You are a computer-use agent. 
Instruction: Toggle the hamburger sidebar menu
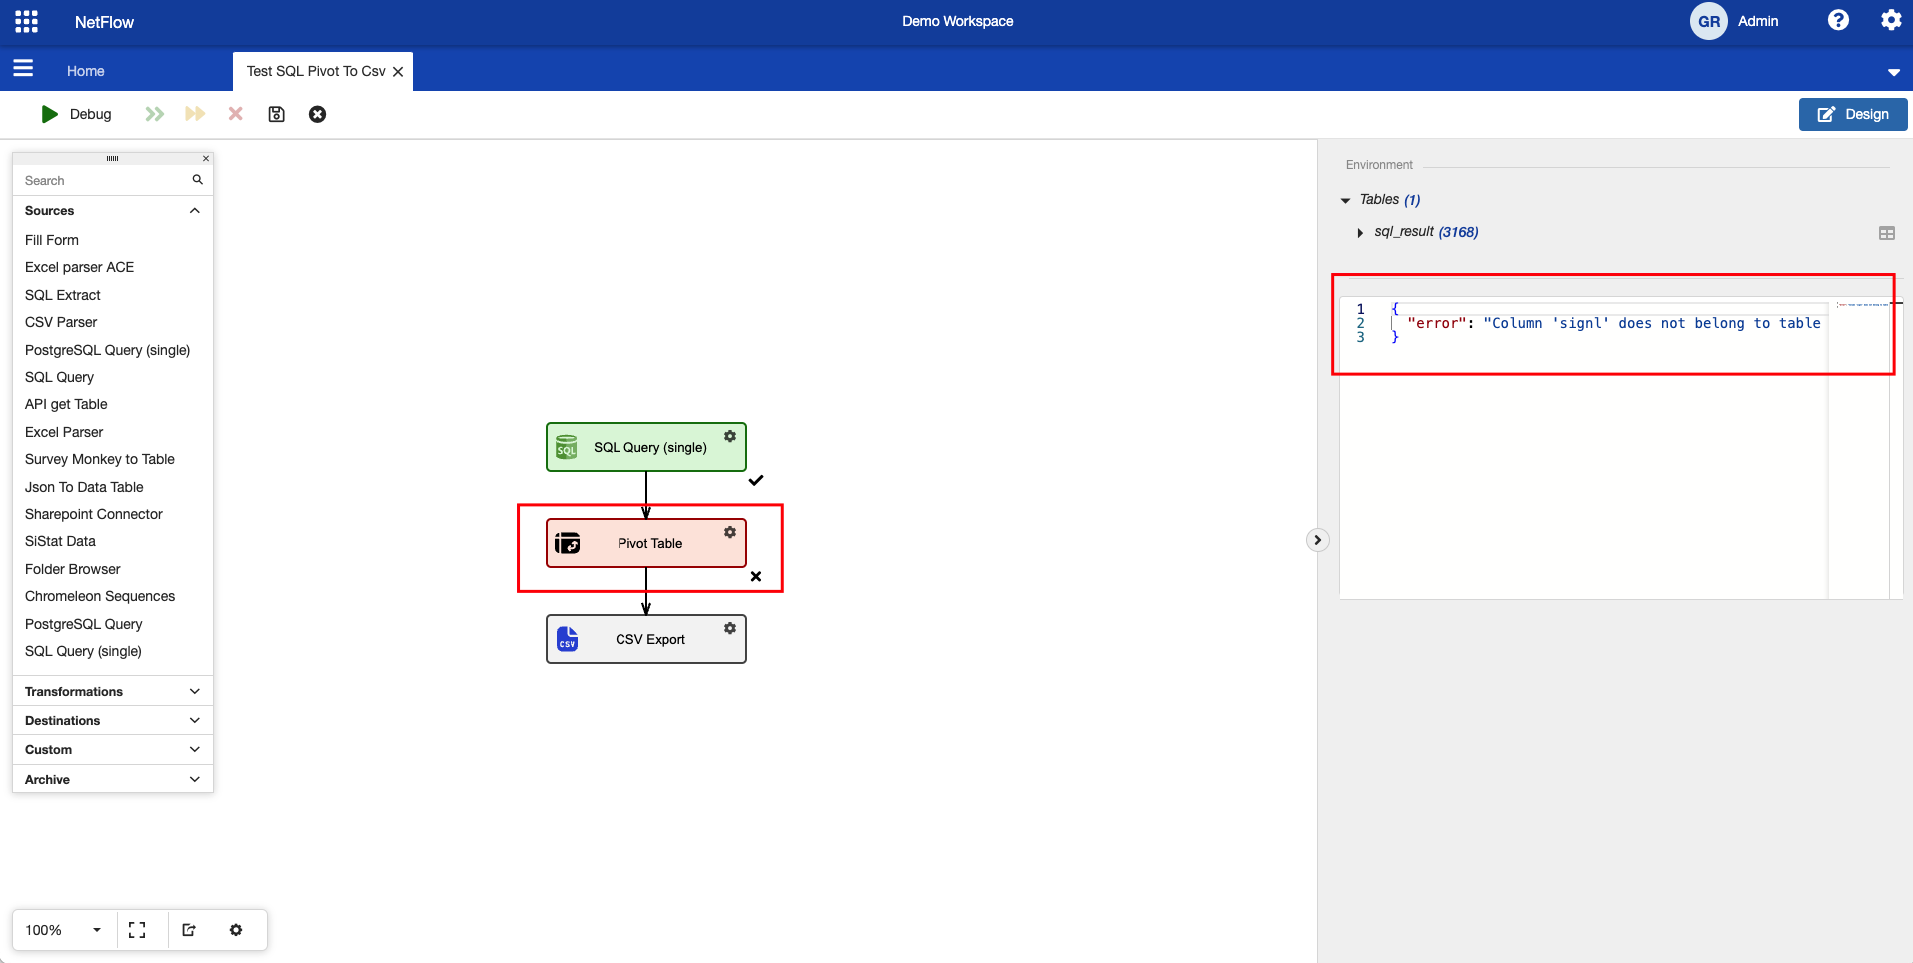(23, 68)
